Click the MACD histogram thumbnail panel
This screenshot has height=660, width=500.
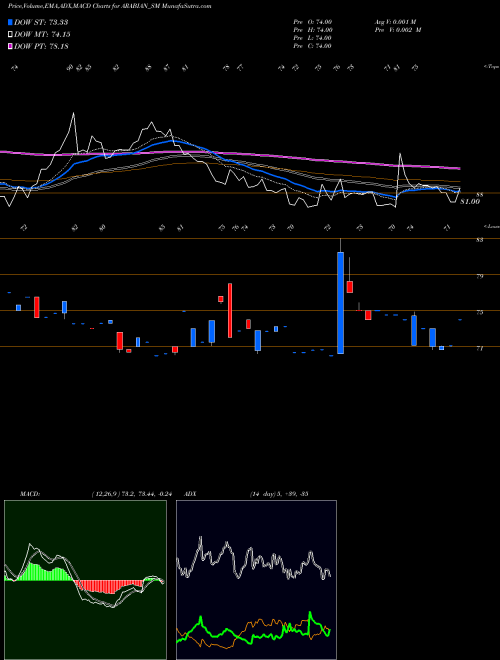coord(85,580)
